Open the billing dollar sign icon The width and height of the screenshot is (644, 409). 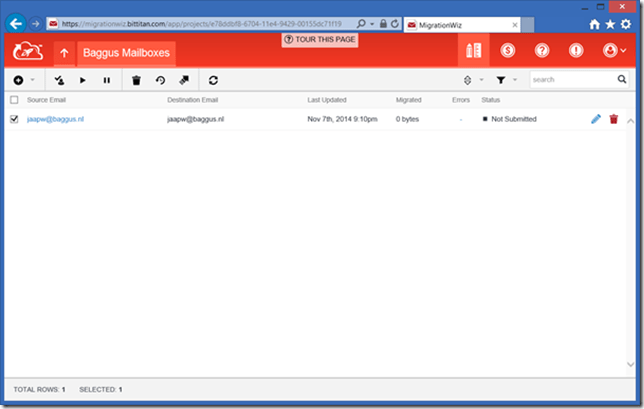point(508,50)
